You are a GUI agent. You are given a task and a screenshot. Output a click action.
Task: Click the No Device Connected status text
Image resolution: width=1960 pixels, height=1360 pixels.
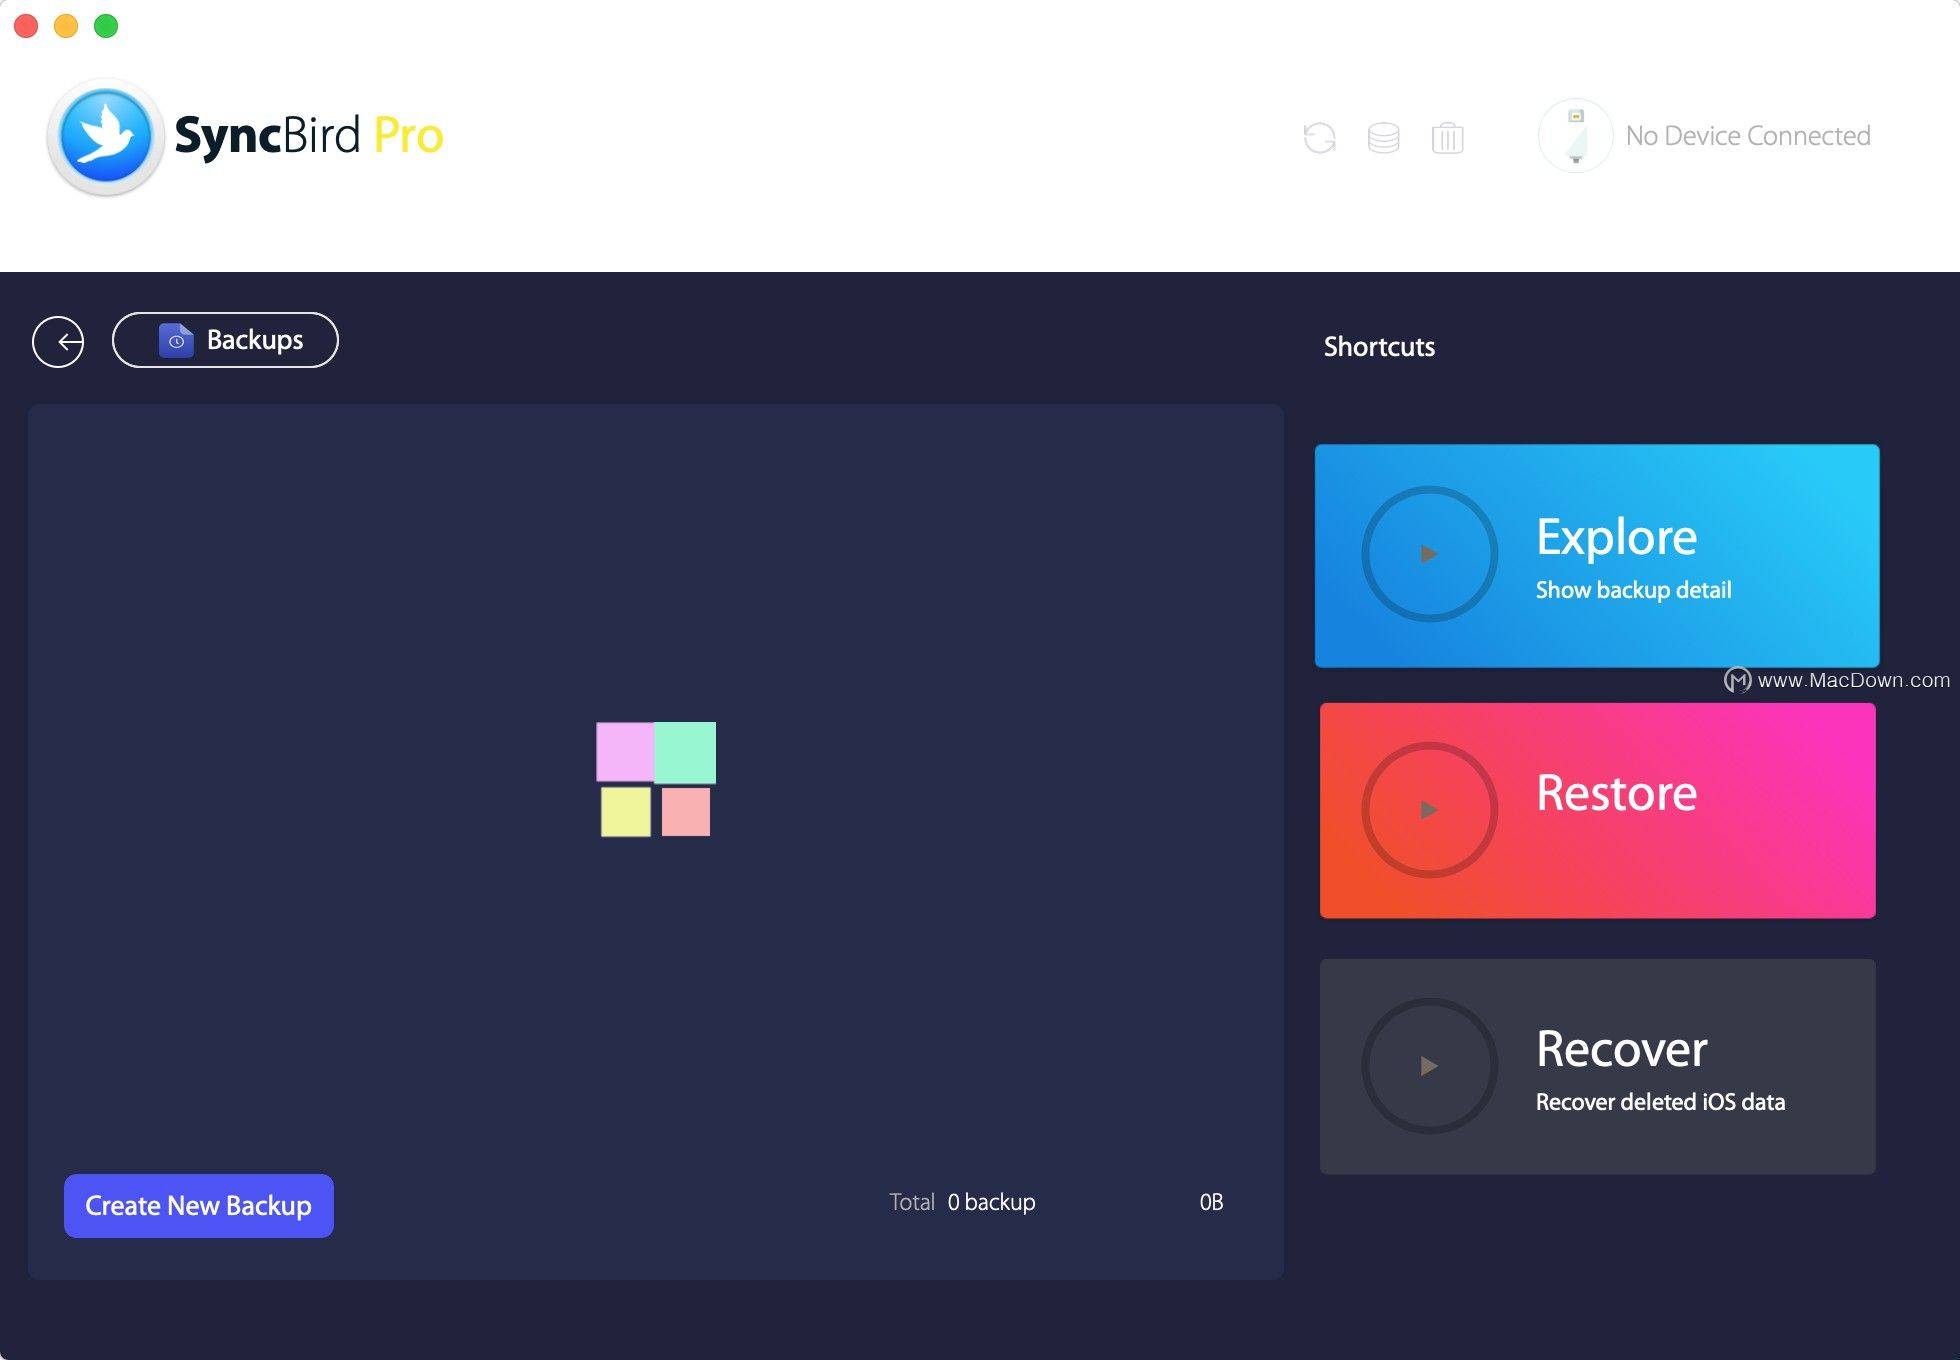(1748, 136)
